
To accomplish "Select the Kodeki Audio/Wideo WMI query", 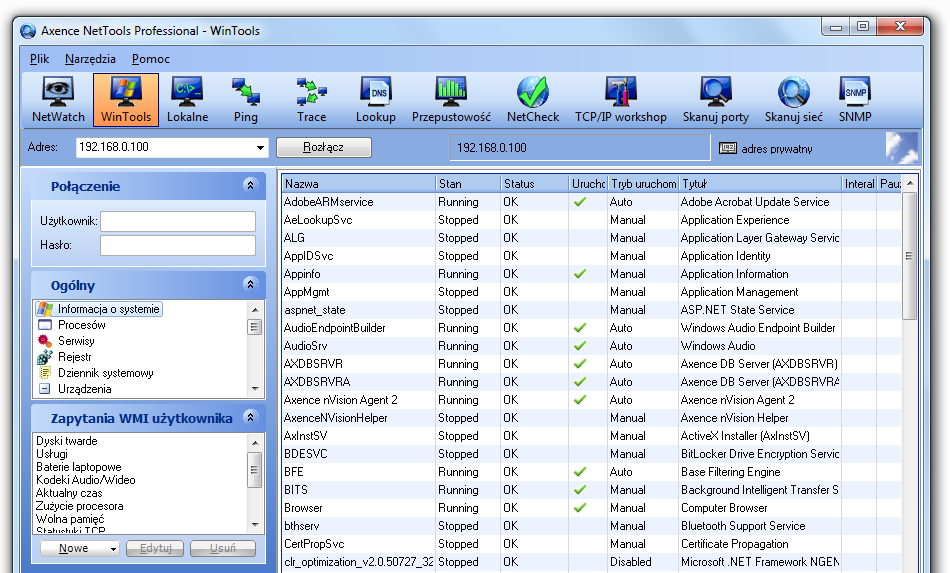I will (x=85, y=480).
